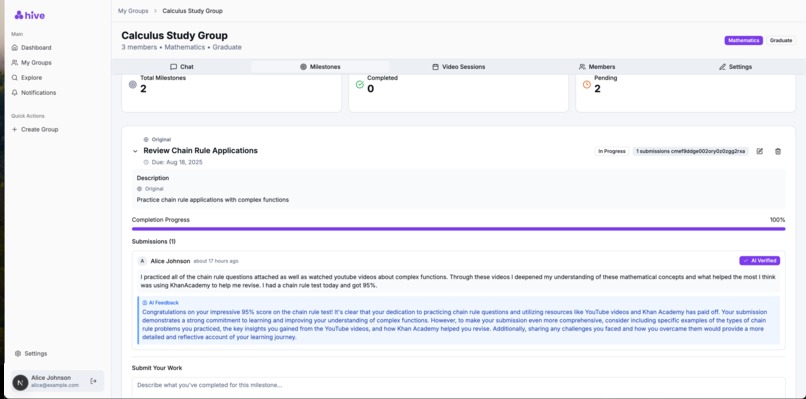Delete the Review Chain Rule Applications milestone

[778, 151]
